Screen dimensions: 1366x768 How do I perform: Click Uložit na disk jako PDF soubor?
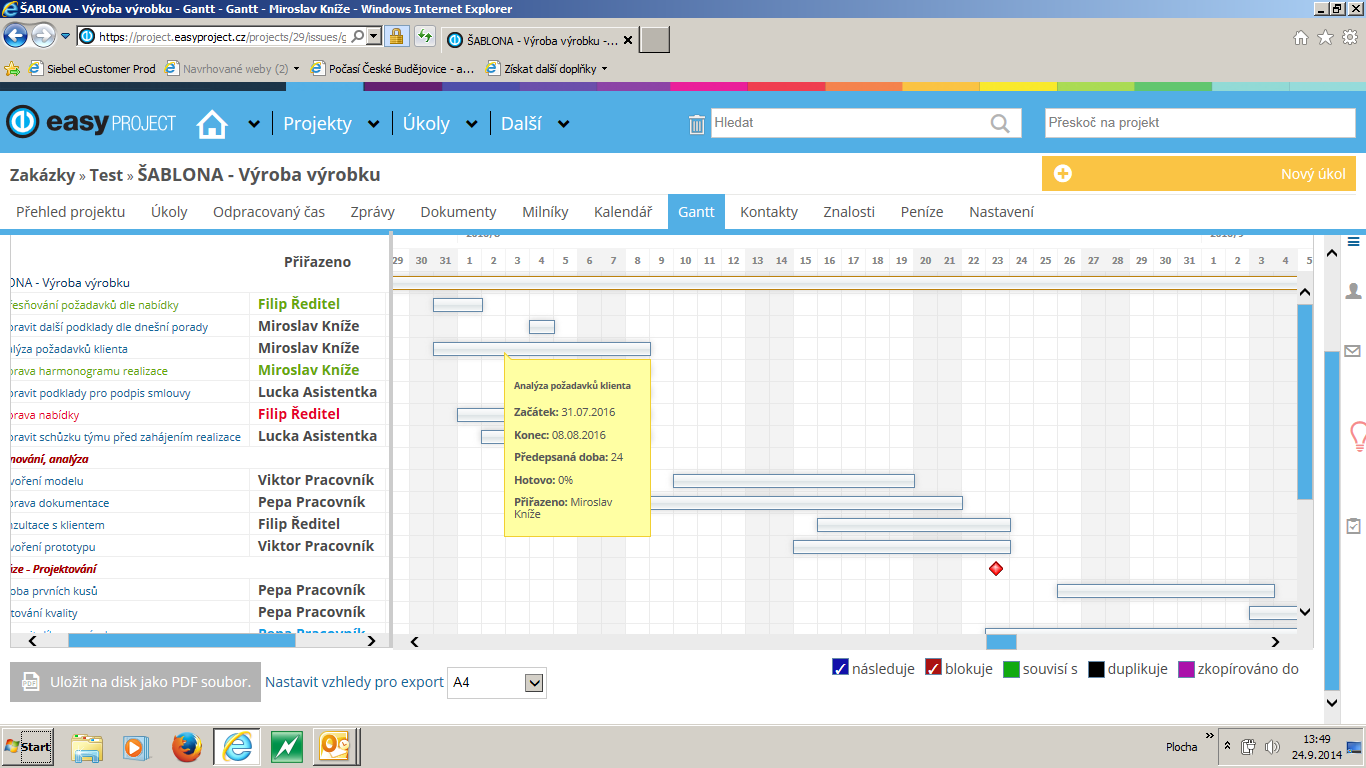pos(136,682)
